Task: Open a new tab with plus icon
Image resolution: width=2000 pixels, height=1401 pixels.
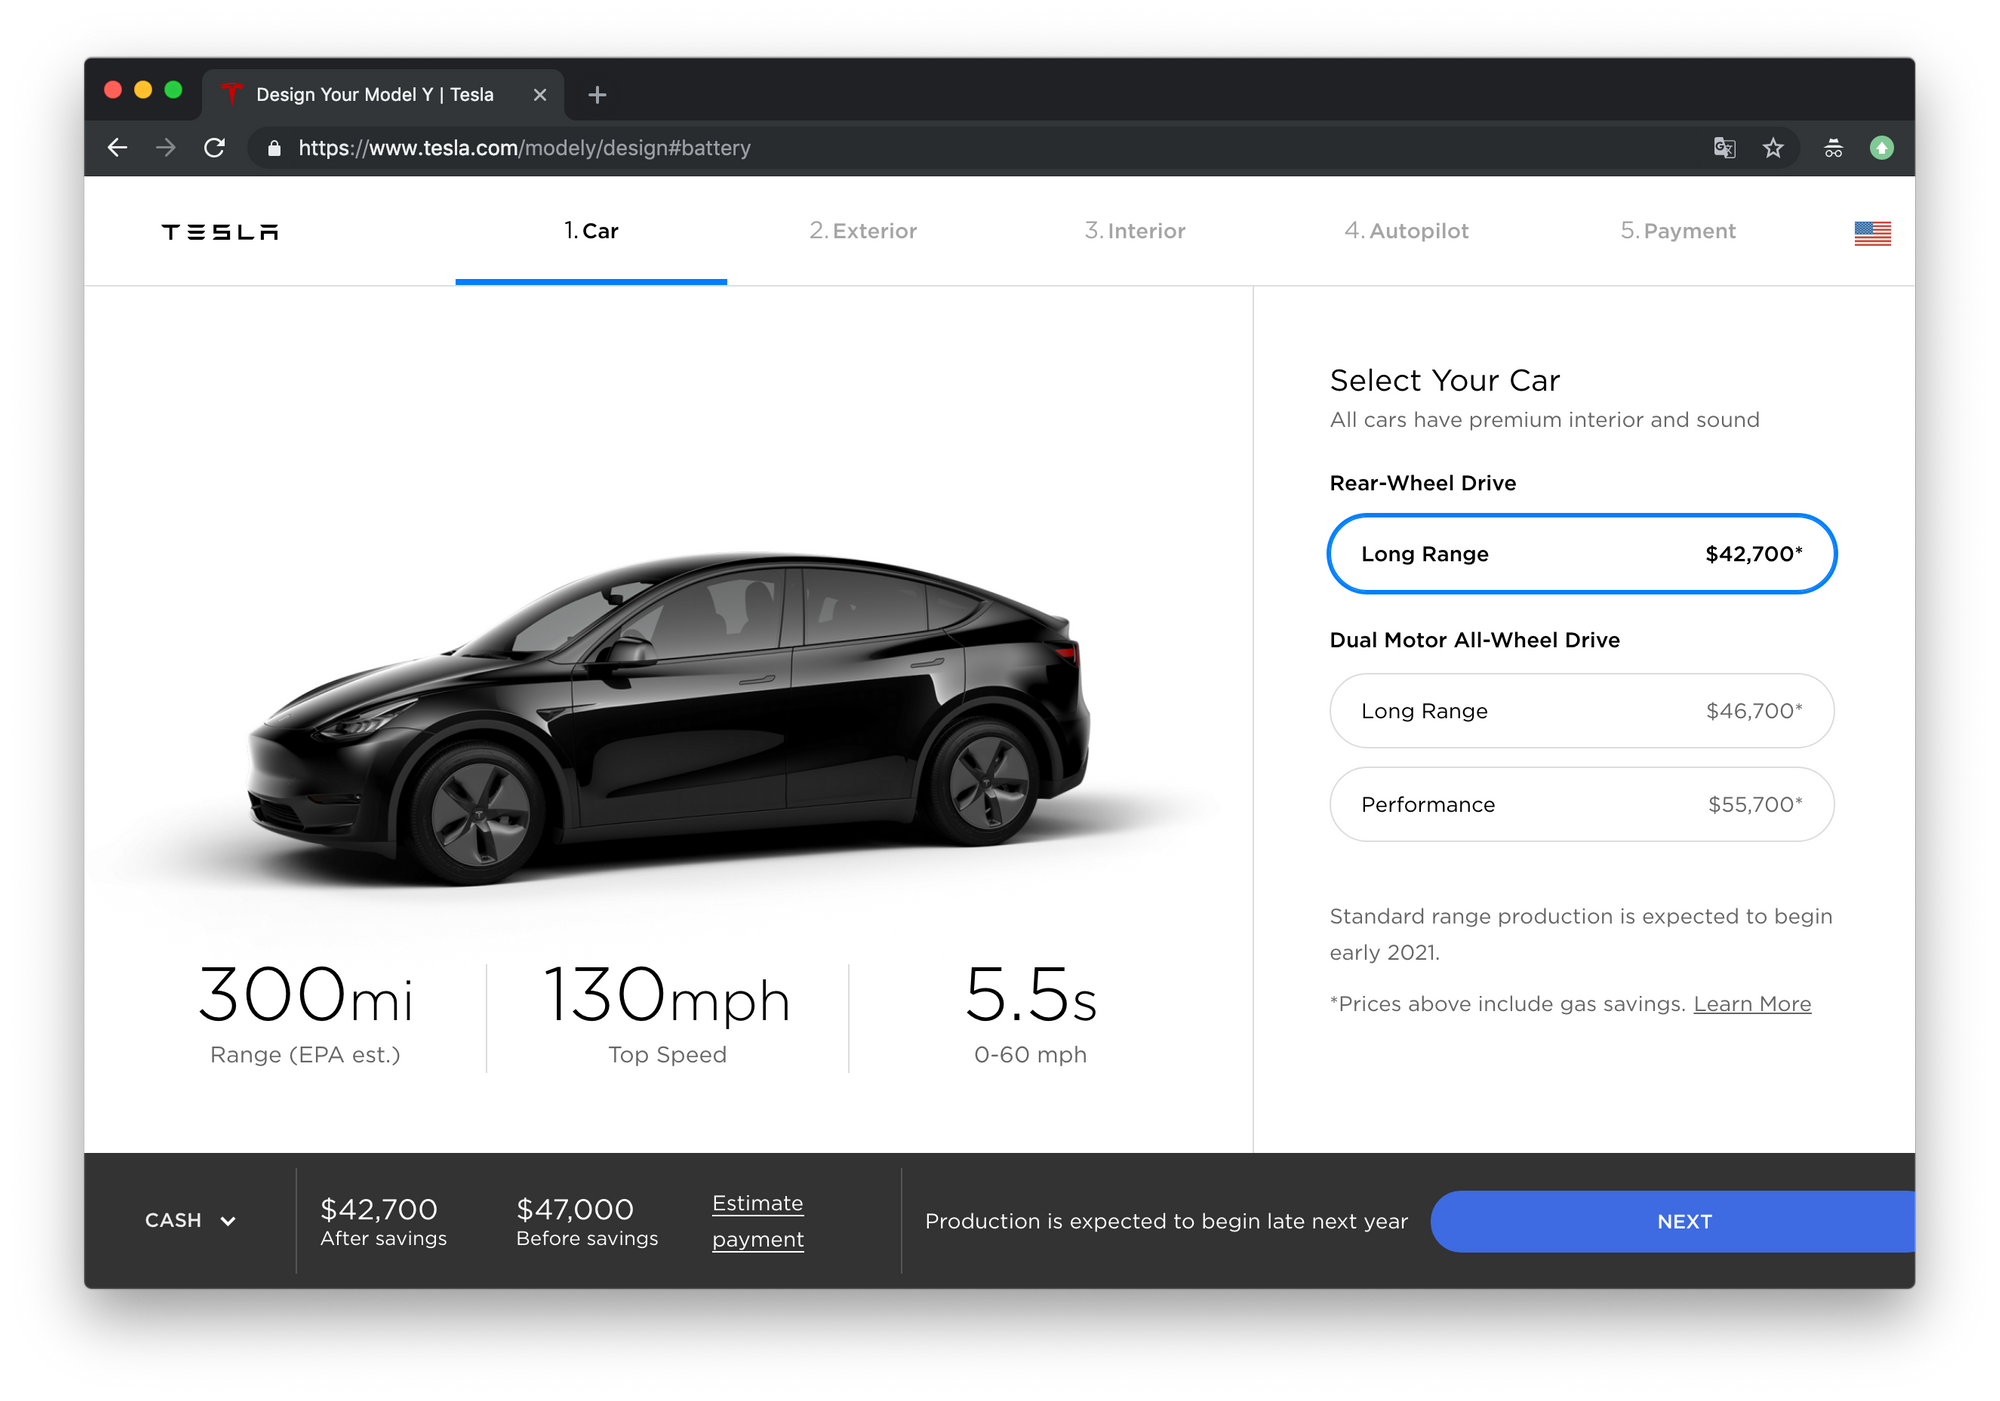Action: [597, 95]
